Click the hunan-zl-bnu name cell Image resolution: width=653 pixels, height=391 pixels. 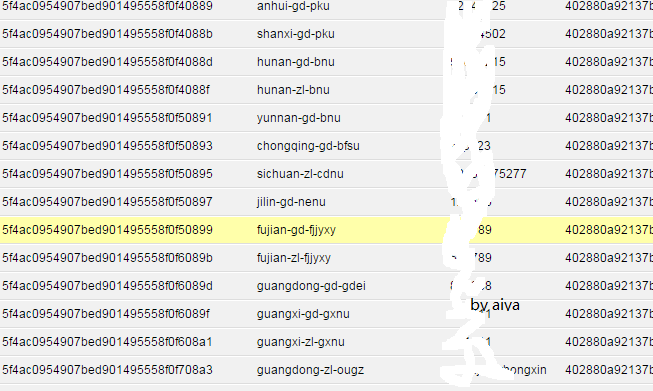click(x=293, y=90)
